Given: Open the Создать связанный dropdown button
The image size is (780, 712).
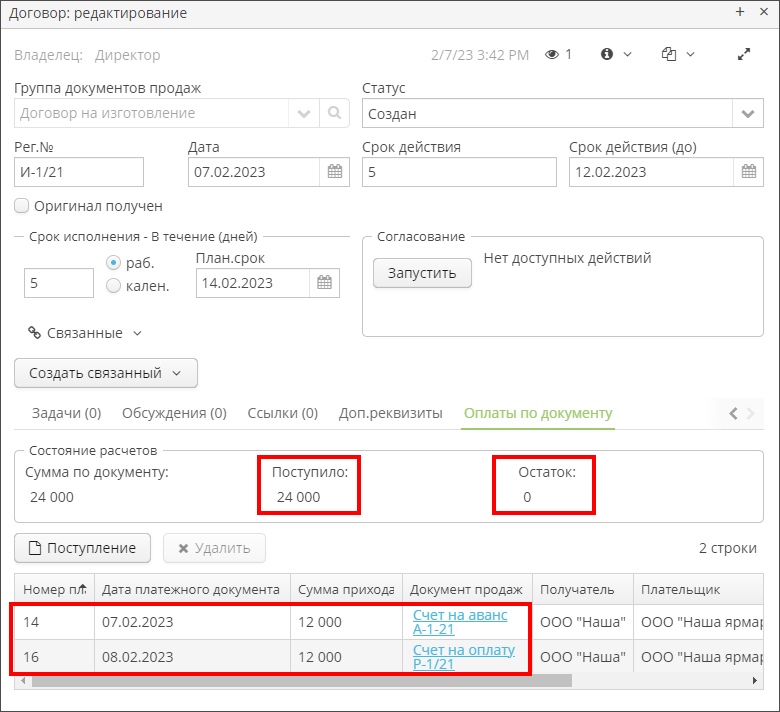Looking at the screenshot, I should tap(106, 373).
